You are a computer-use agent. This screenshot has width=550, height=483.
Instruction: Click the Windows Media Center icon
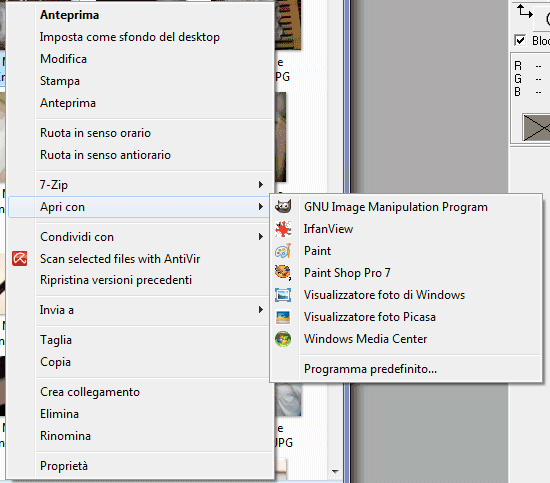283,339
